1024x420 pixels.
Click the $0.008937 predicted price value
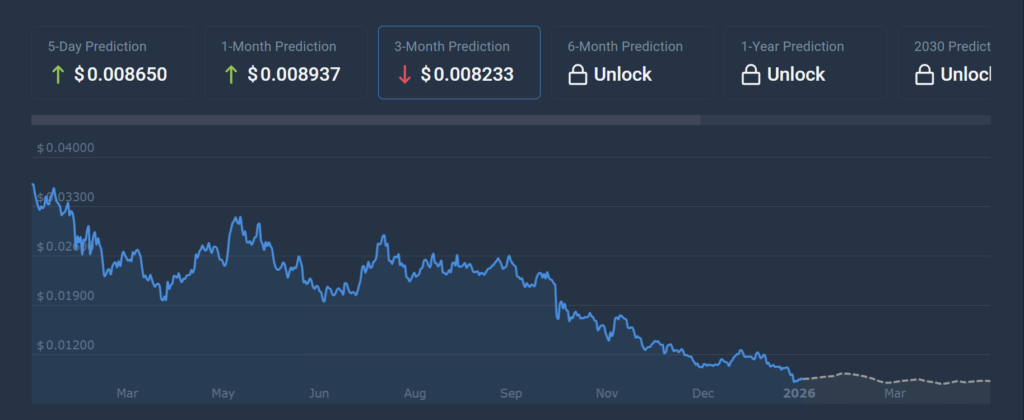294,74
